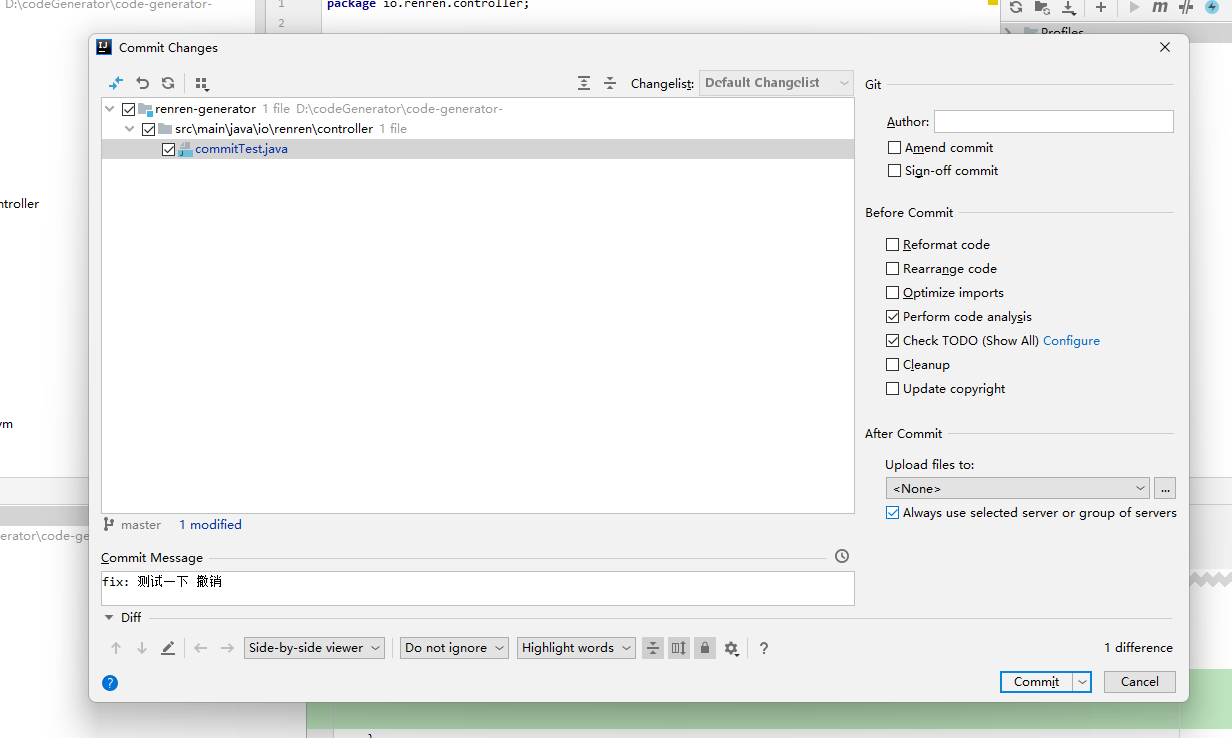Select the Rollback icon in the toolbar
The image size is (1232, 738).
pos(141,83)
